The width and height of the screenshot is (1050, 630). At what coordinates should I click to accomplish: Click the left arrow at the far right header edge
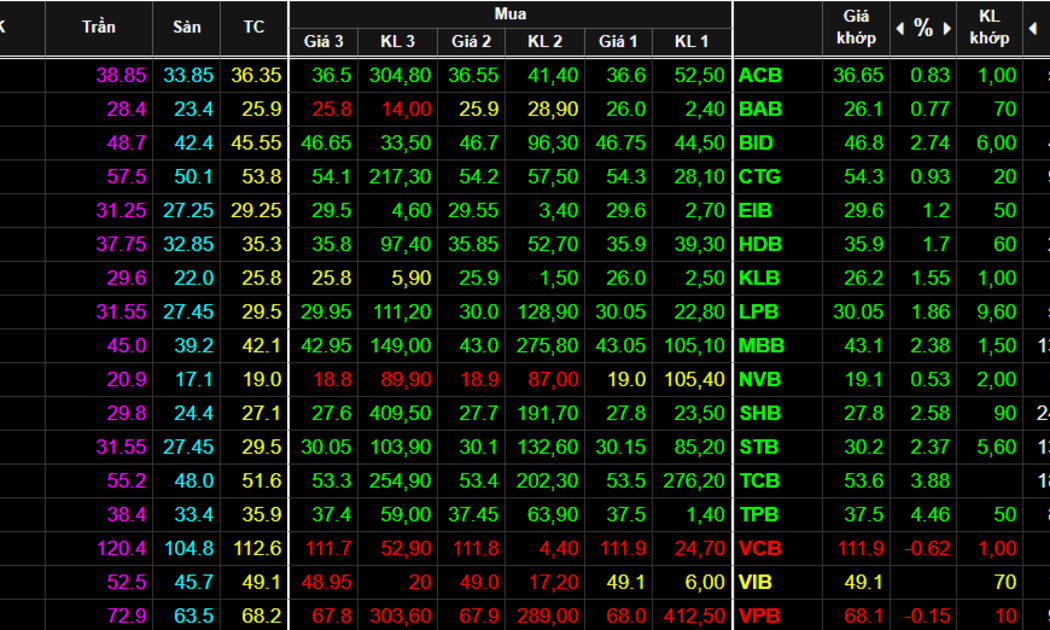(x=1033, y=28)
